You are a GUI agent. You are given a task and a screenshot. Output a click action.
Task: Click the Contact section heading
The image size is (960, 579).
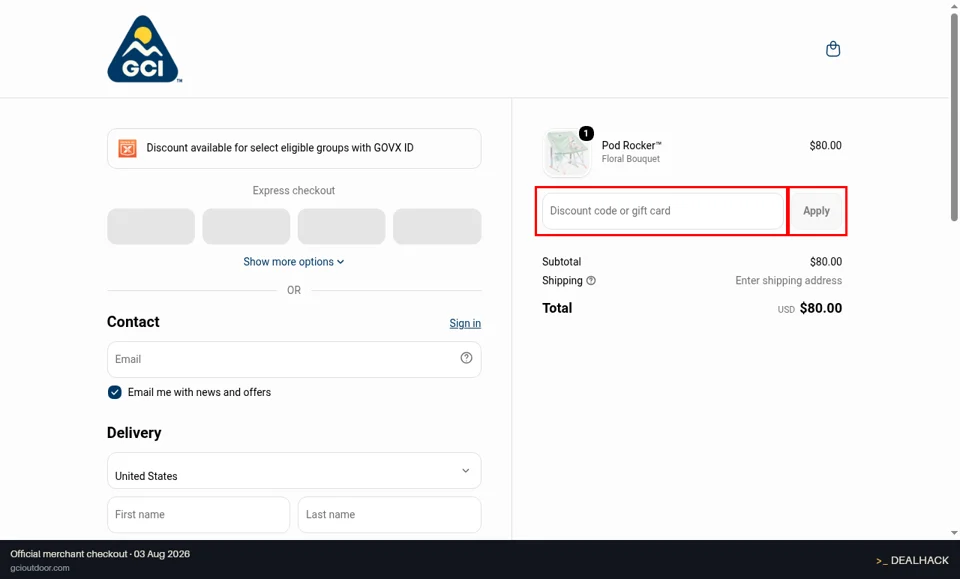(x=133, y=322)
